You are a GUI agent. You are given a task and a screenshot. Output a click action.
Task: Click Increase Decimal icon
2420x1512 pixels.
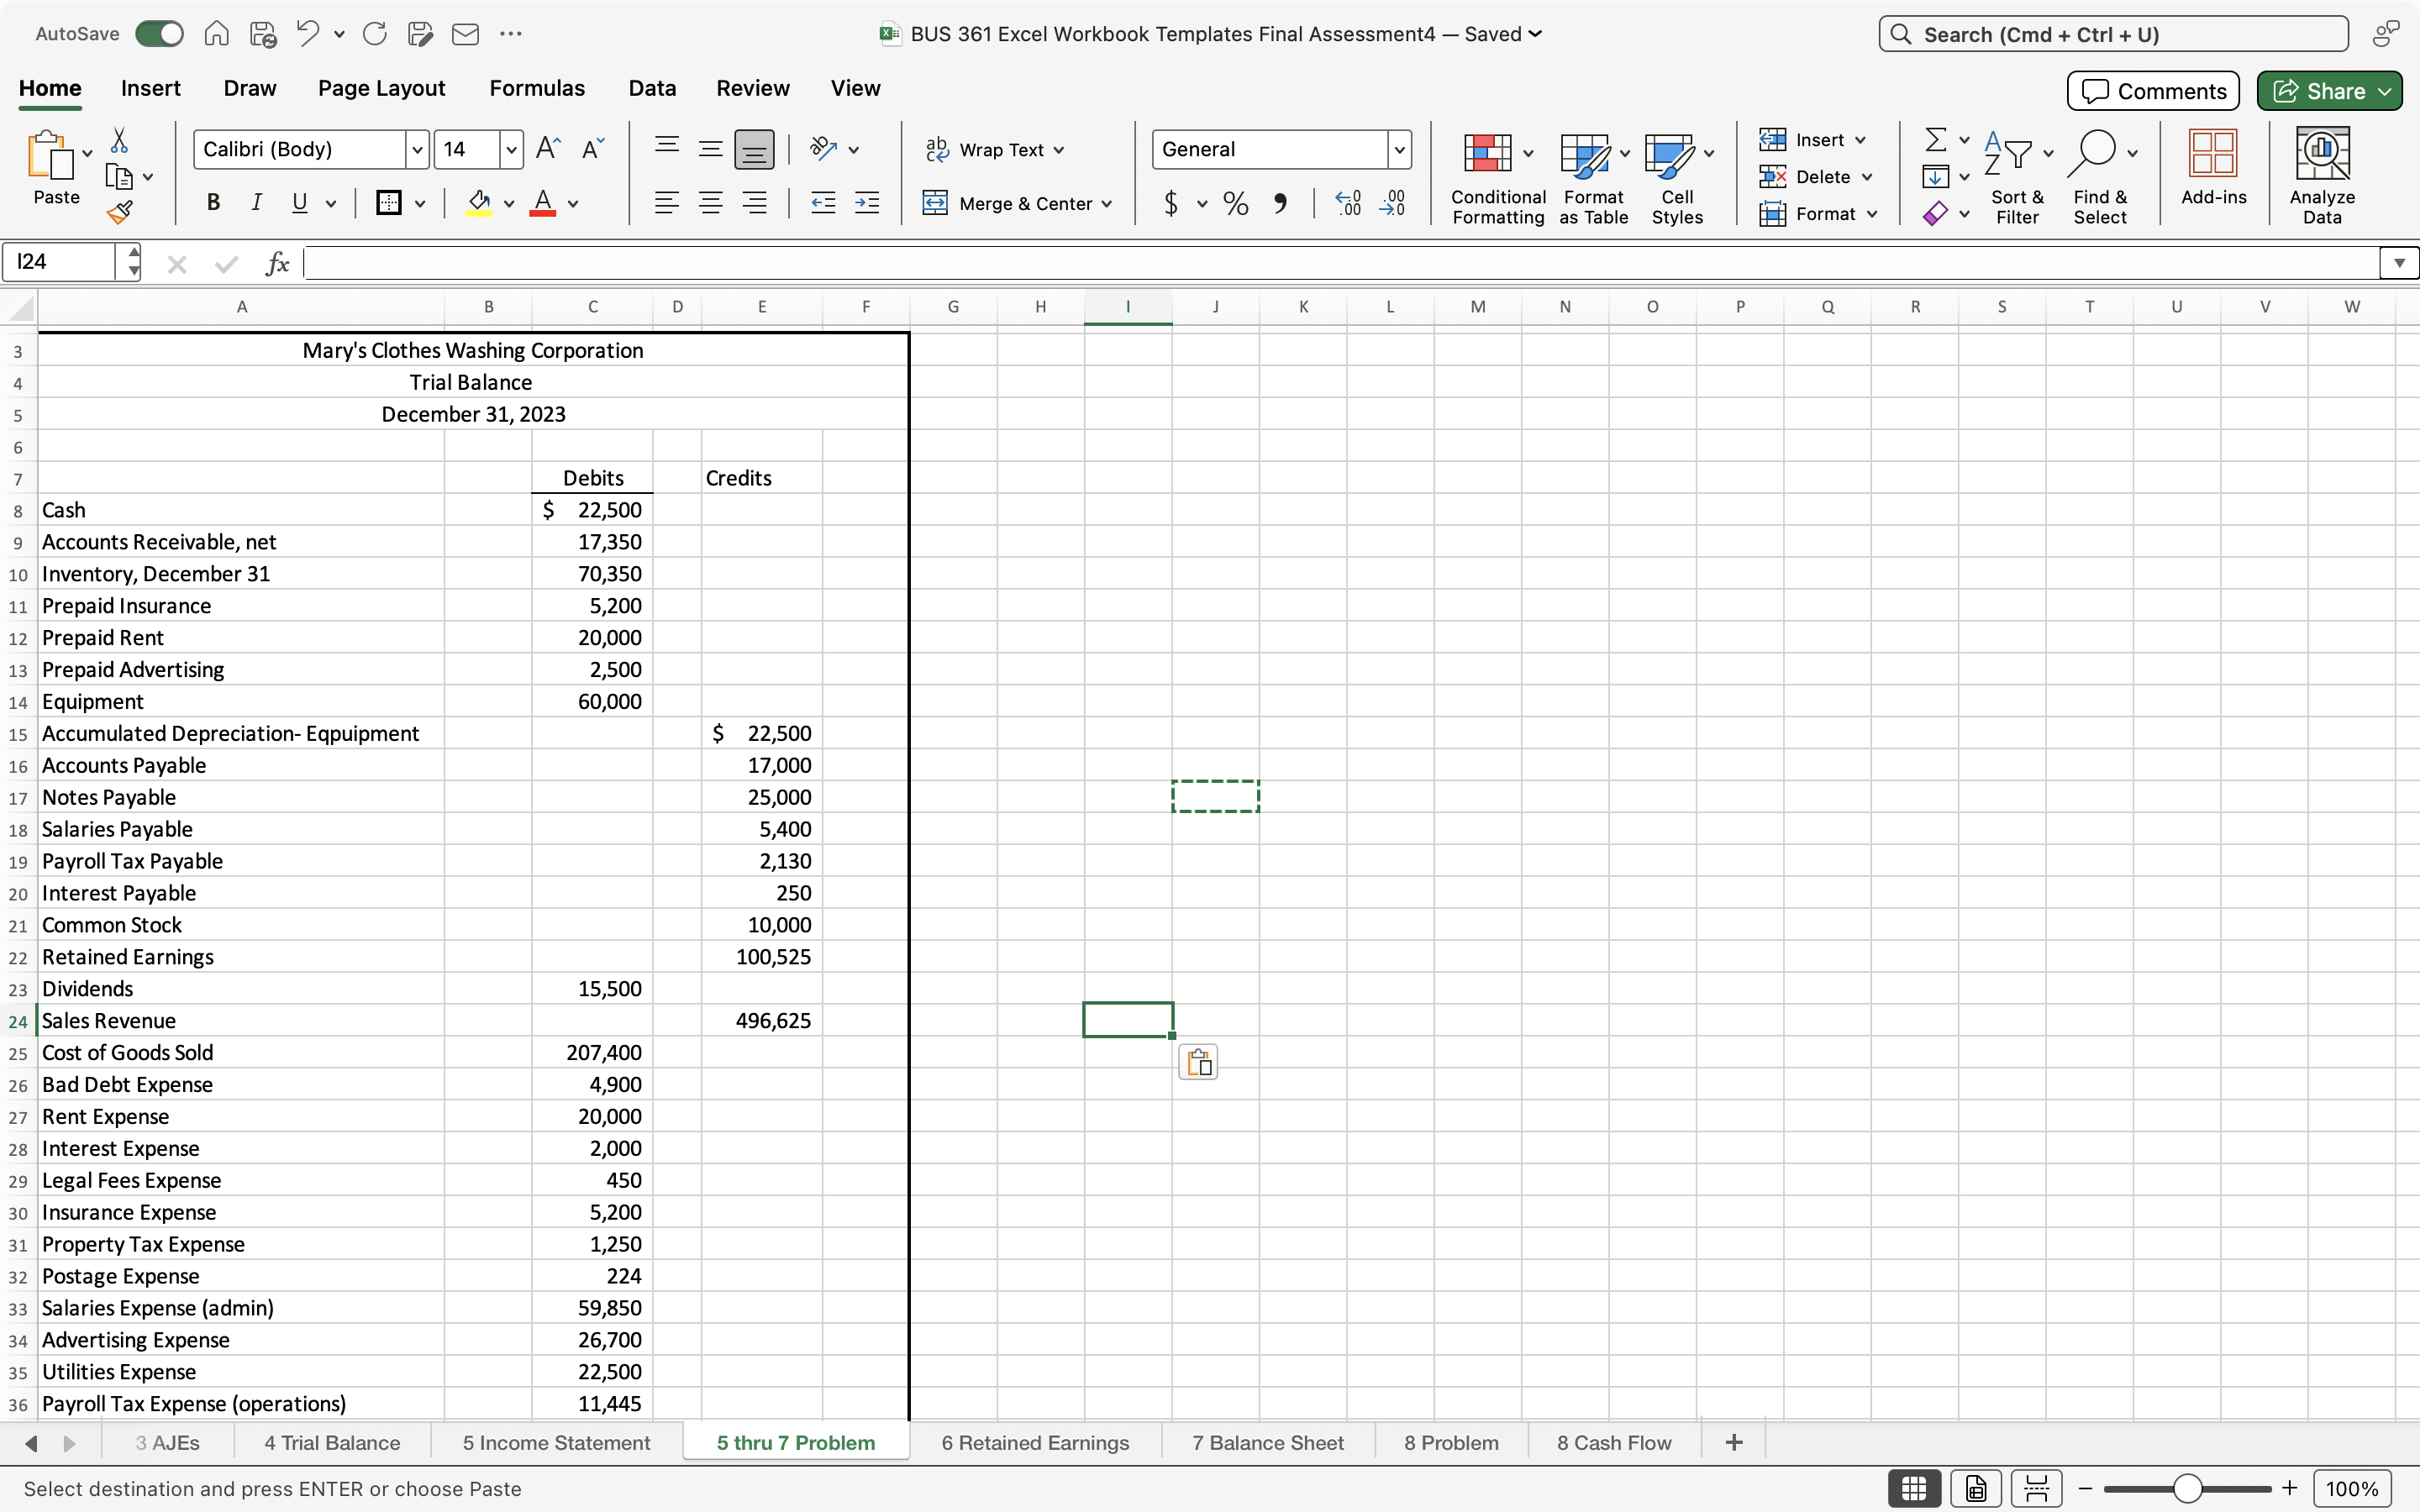point(1347,203)
